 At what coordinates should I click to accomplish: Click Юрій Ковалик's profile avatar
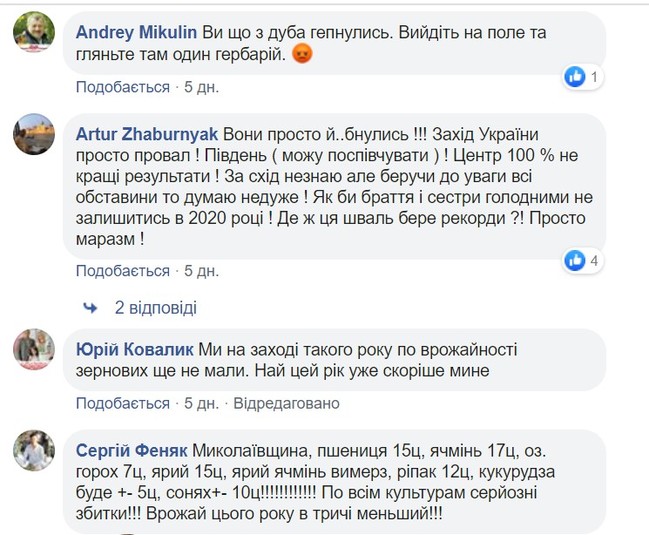(34, 350)
